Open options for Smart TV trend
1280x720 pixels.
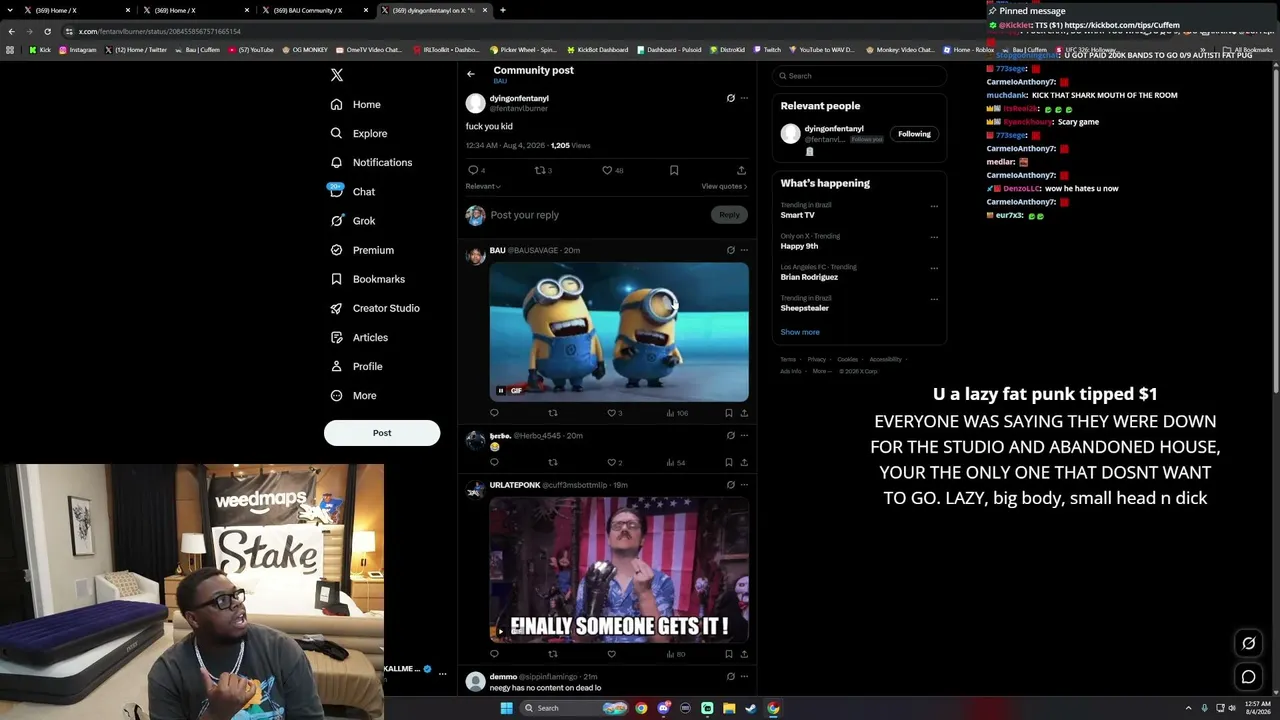point(934,206)
